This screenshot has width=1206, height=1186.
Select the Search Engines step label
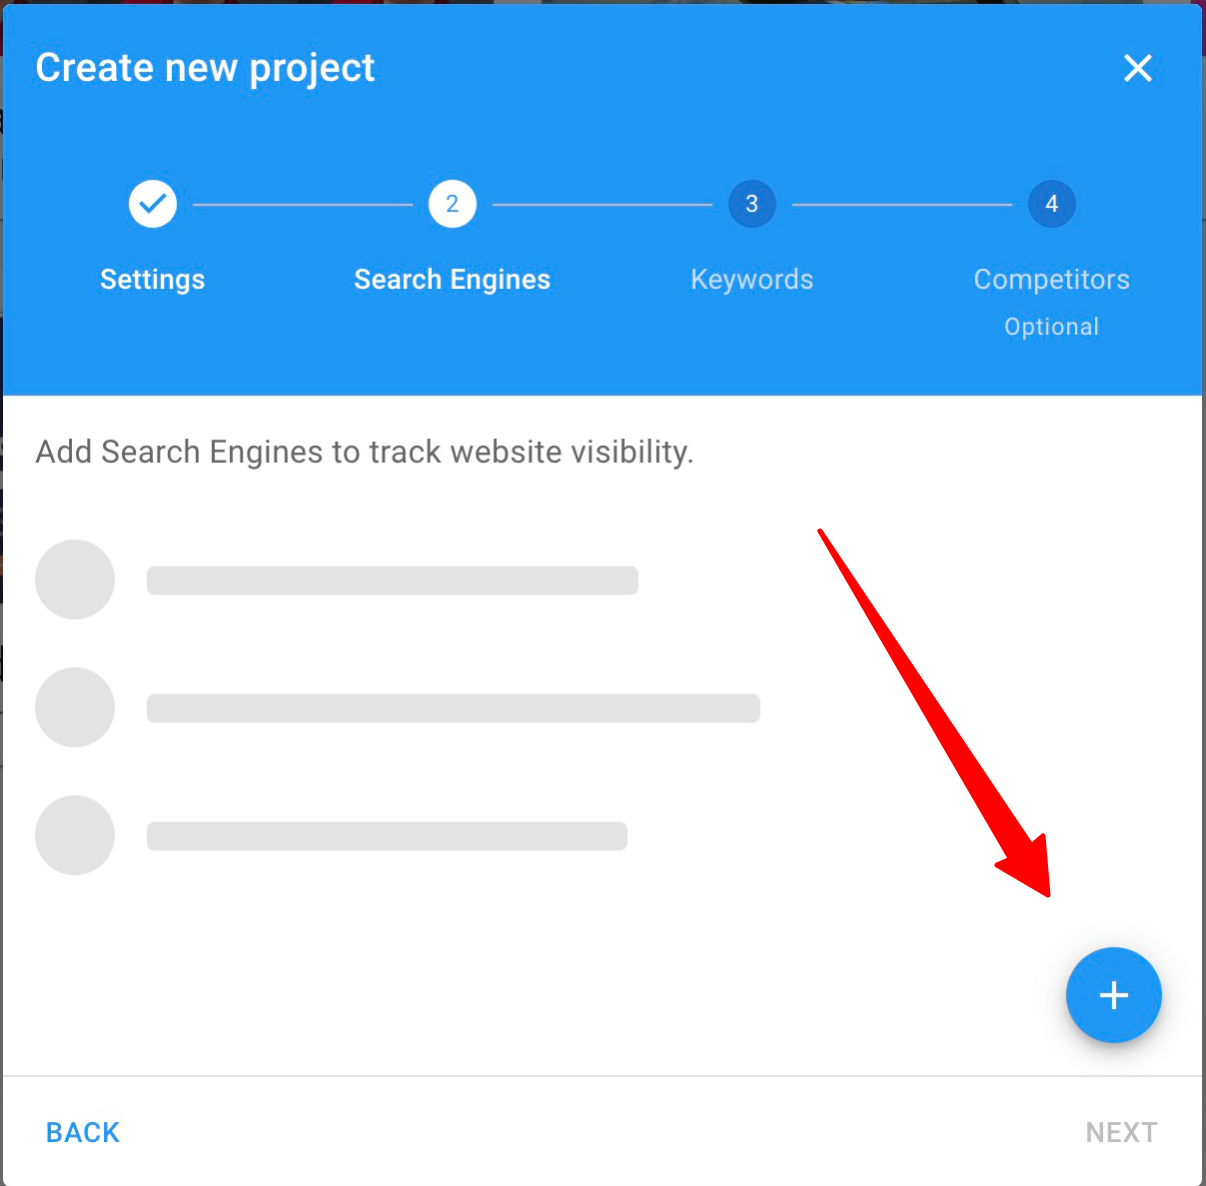(x=452, y=279)
